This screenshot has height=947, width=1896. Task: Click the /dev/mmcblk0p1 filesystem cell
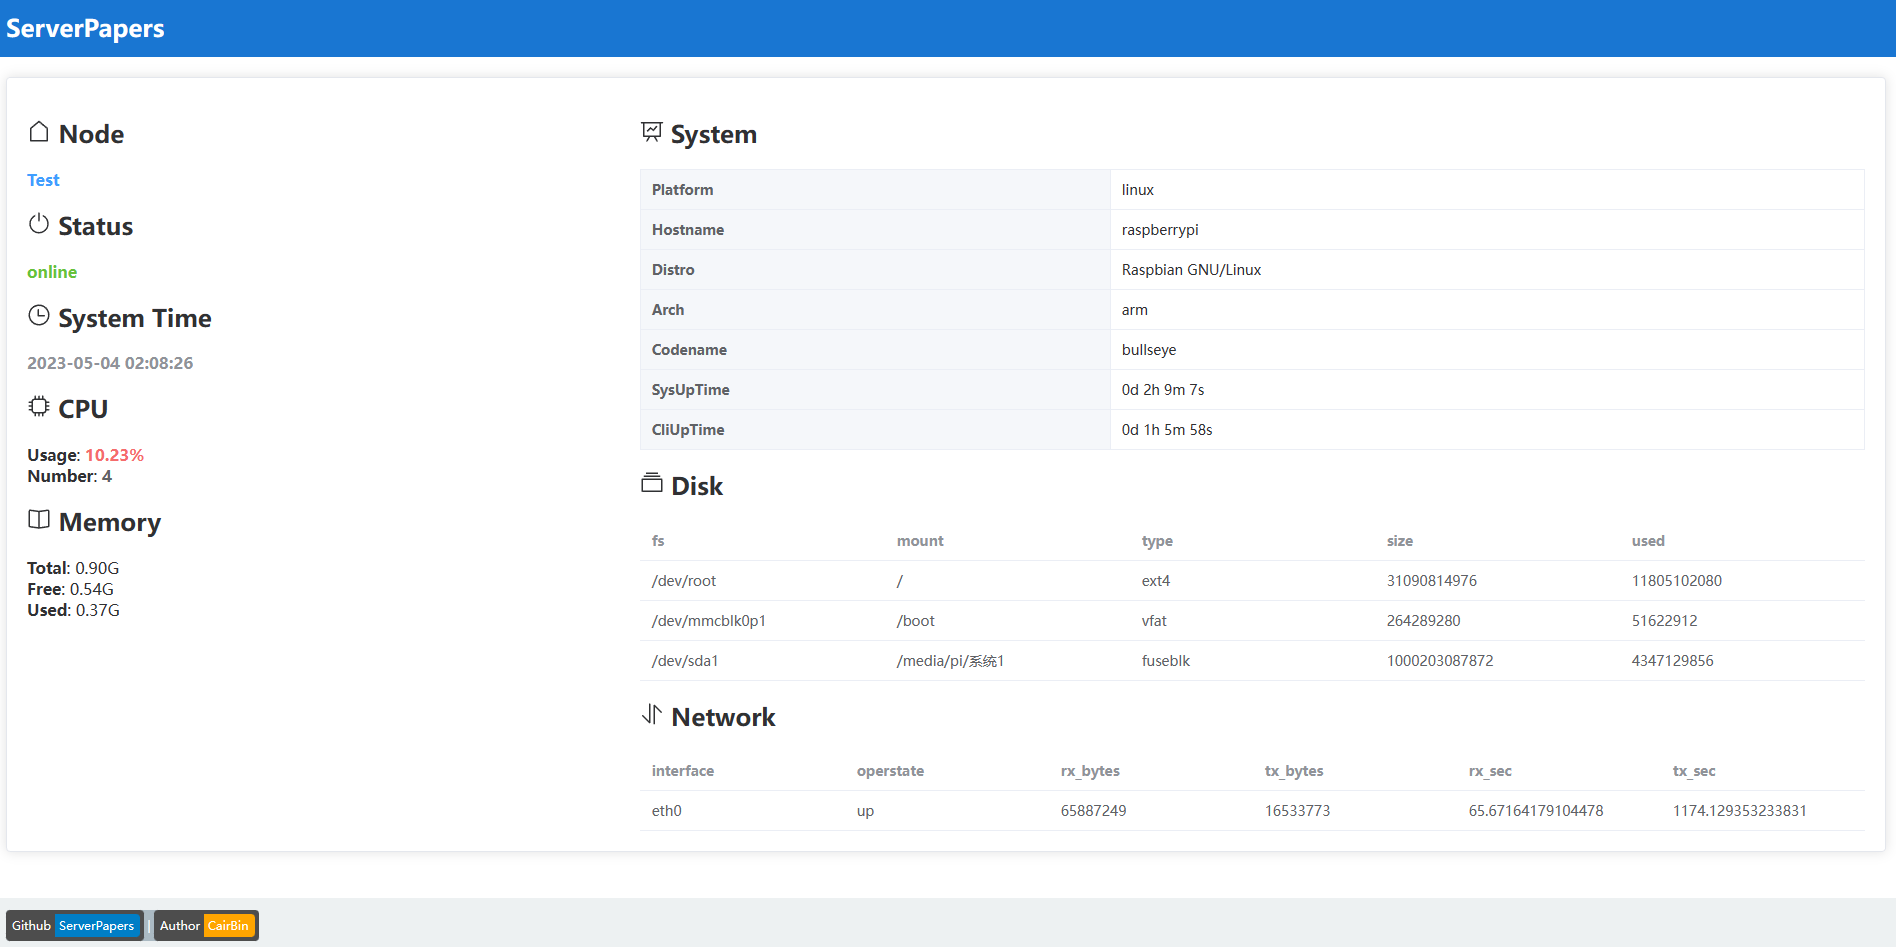tap(709, 621)
